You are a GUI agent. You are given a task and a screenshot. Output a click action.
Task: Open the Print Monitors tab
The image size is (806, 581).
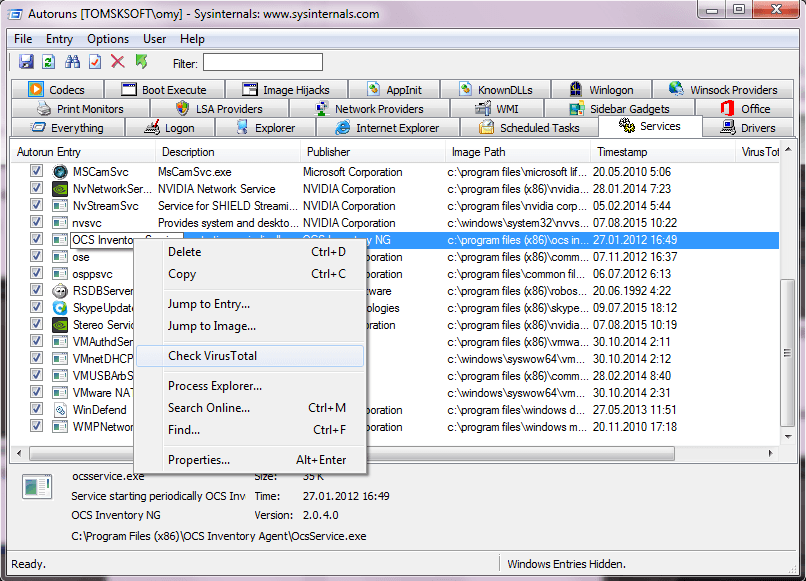[x=80, y=108]
